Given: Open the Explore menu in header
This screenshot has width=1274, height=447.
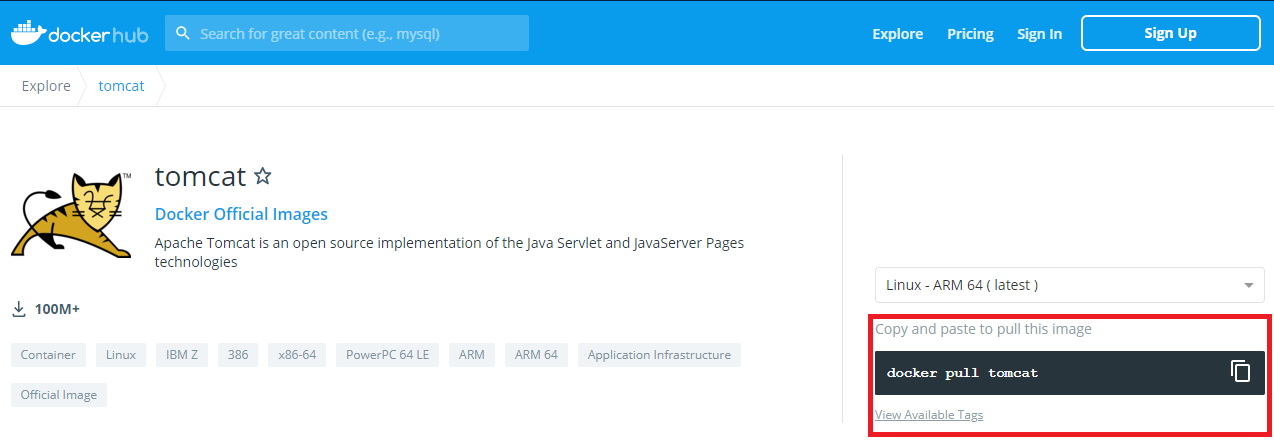Looking at the screenshot, I should (x=897, y=33).
